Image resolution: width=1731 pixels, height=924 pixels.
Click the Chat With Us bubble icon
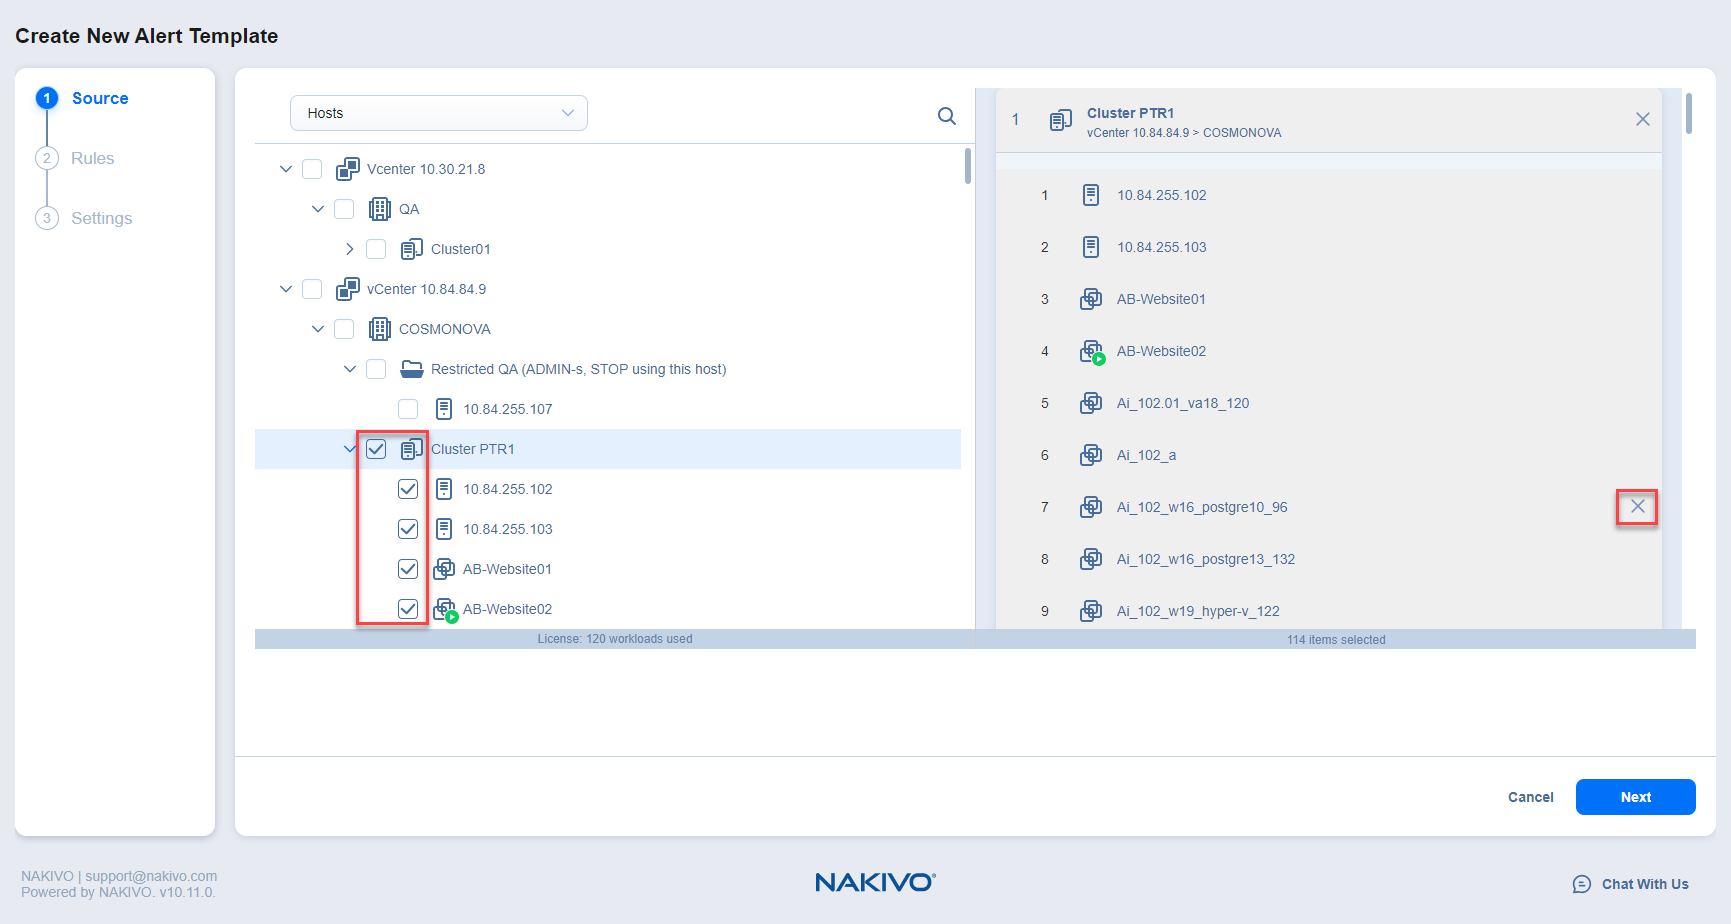(x=1581, y=884)
